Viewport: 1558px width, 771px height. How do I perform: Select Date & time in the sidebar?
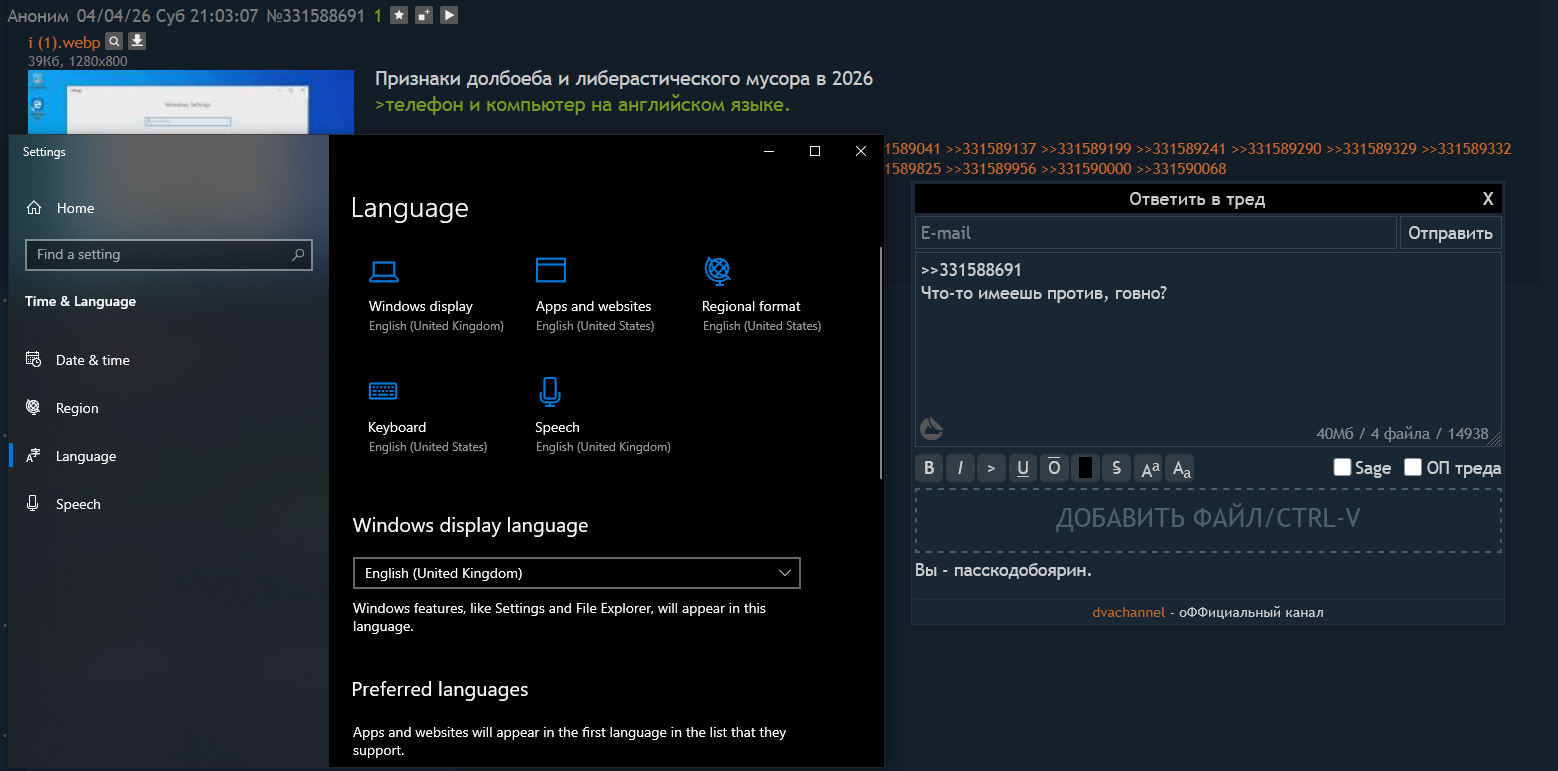tap(92, 360)
